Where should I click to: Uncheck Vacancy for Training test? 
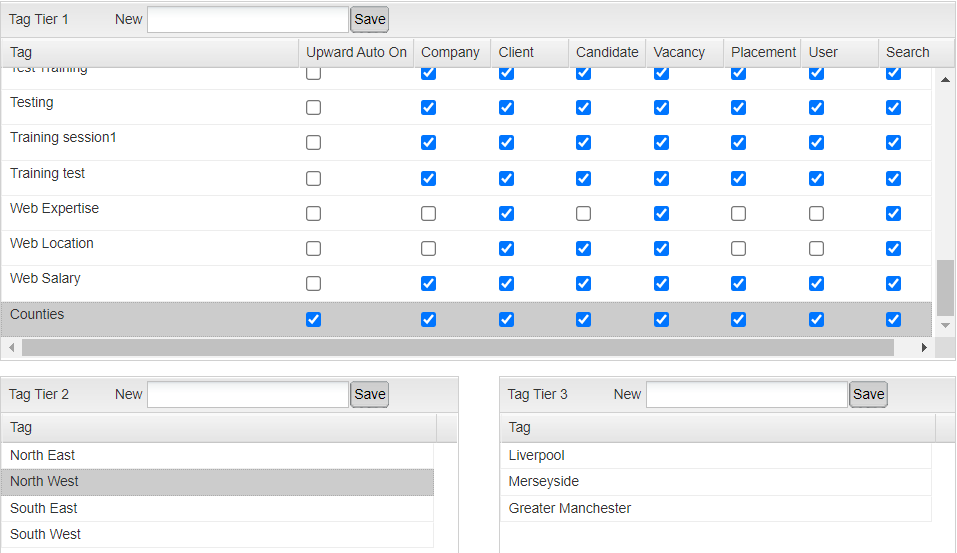pos(661,178)
